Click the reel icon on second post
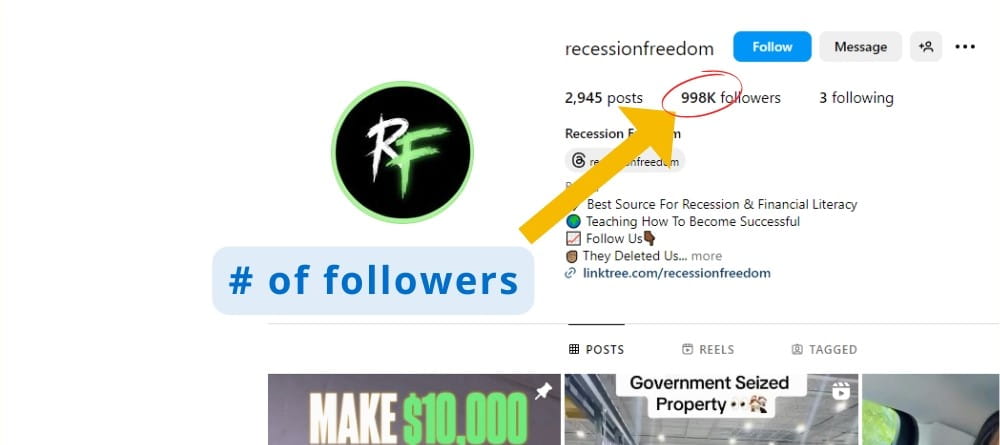This screenshot has height=445, width=1000. [841, 391]
